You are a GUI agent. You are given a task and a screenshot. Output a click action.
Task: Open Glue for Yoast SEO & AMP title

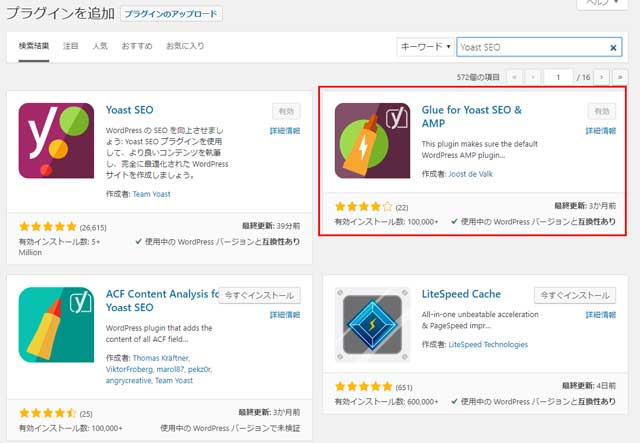pos(471,116)
